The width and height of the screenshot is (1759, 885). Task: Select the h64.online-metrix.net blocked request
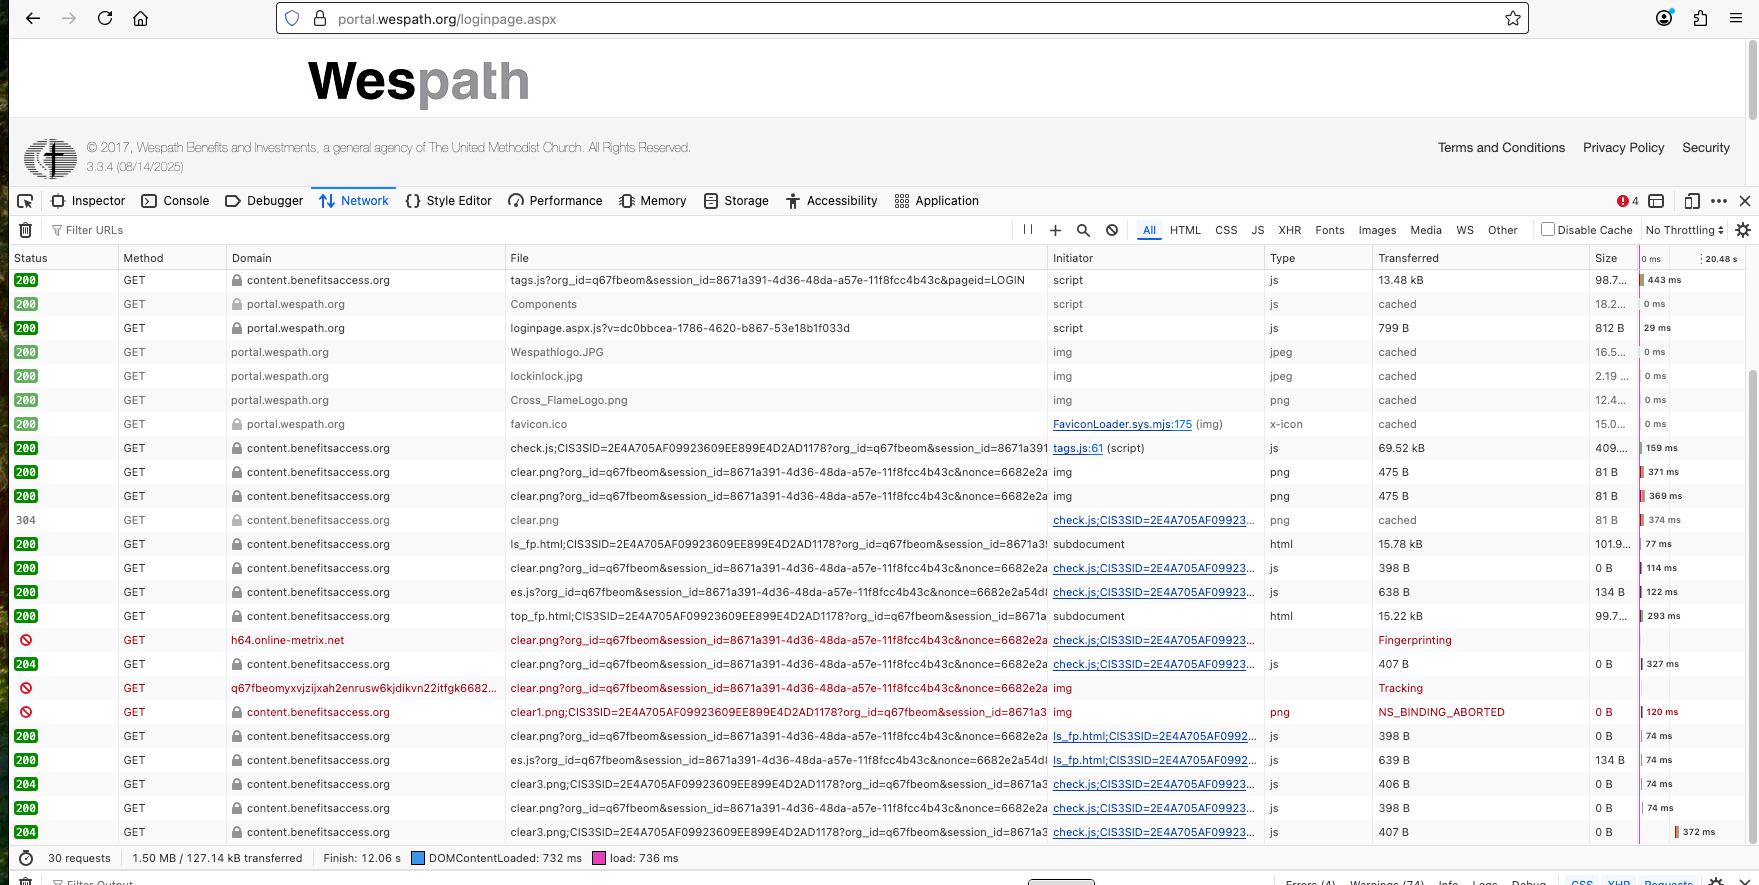click(824, 640)
